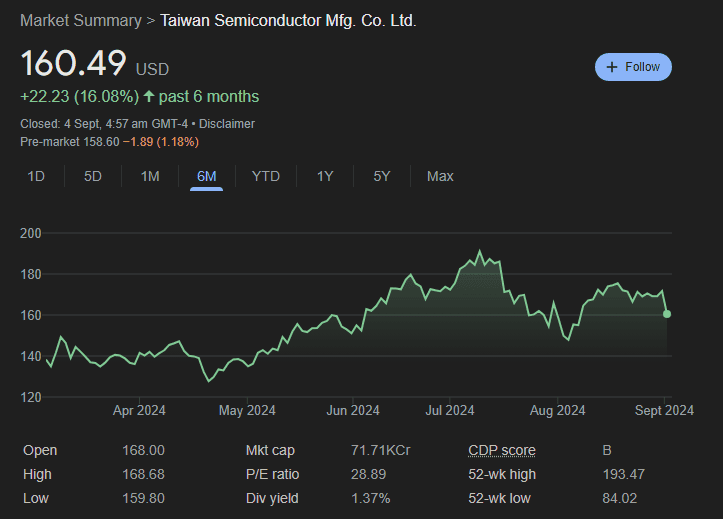Click the P/E ratio label
Viewport: 723px width, 519px height.
[273, 474]
